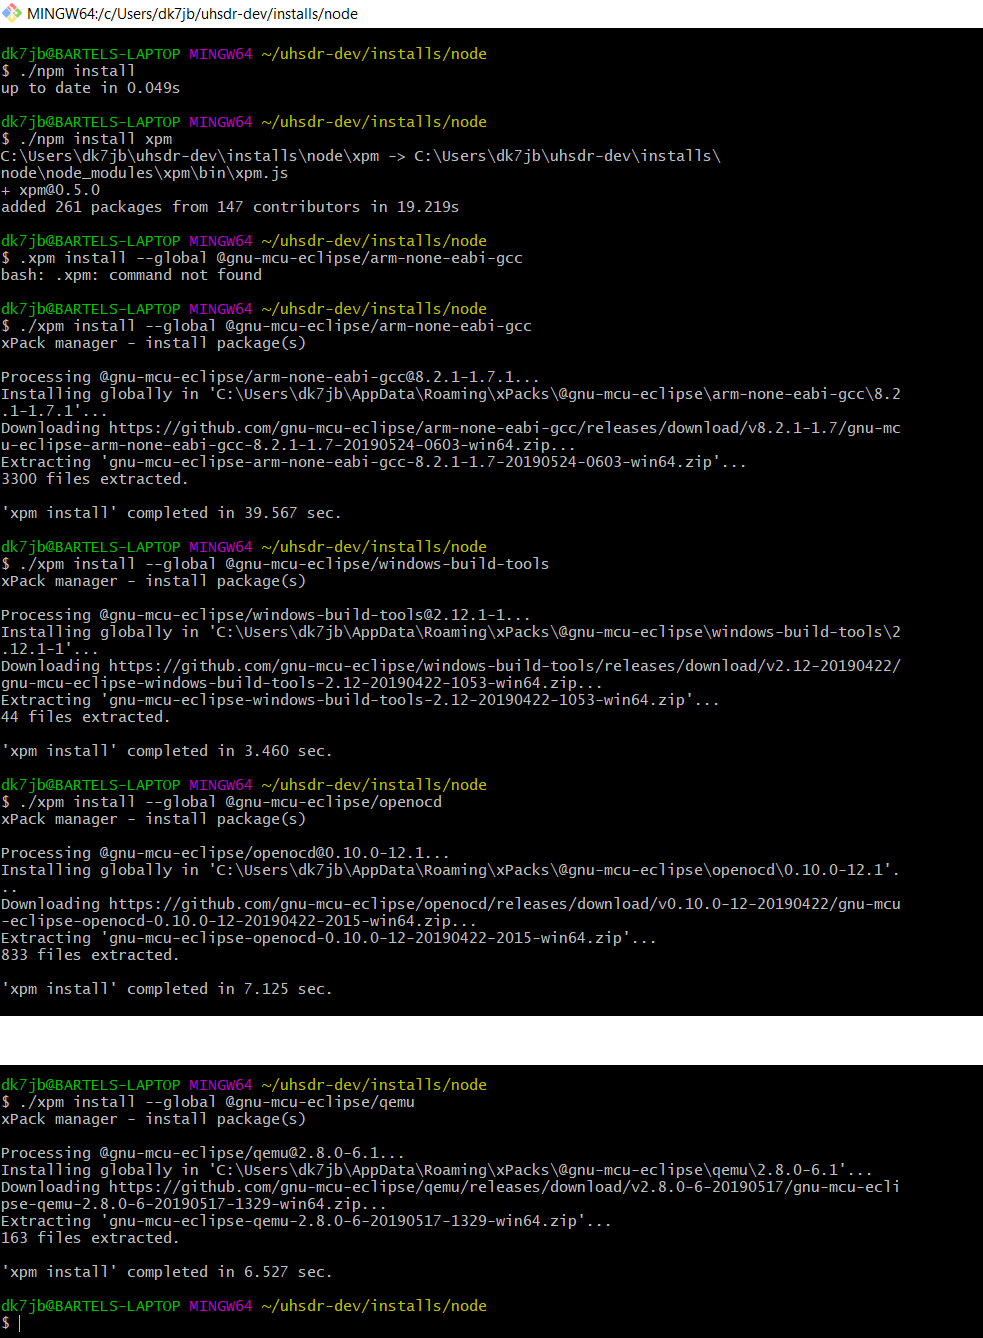Click the window title path text
The image size is (983, 1338).
[192, 14]
